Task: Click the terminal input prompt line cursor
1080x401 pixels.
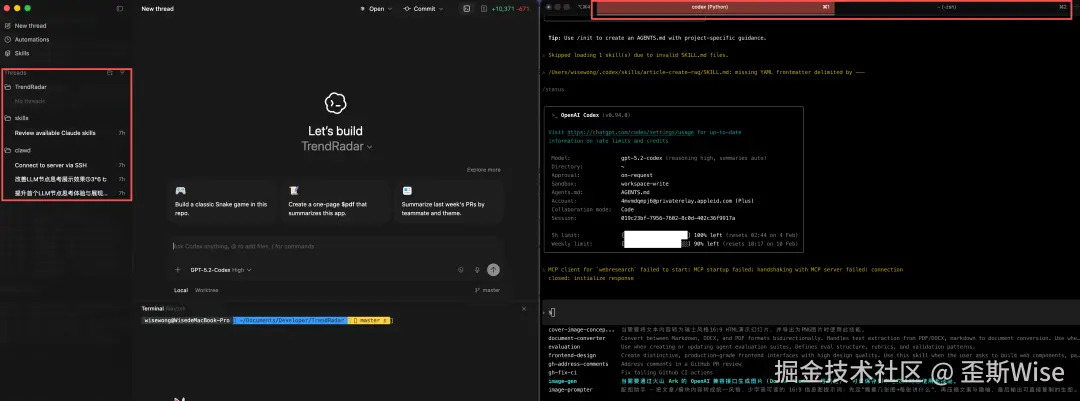Action: 552,312
